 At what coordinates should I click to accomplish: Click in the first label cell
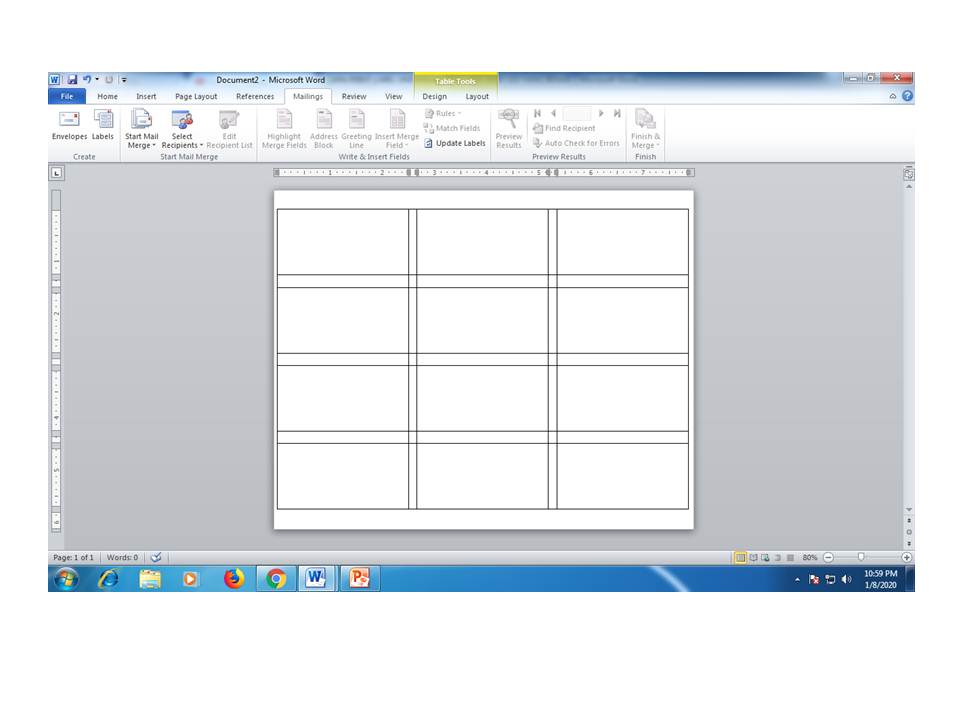coord(343,242)
